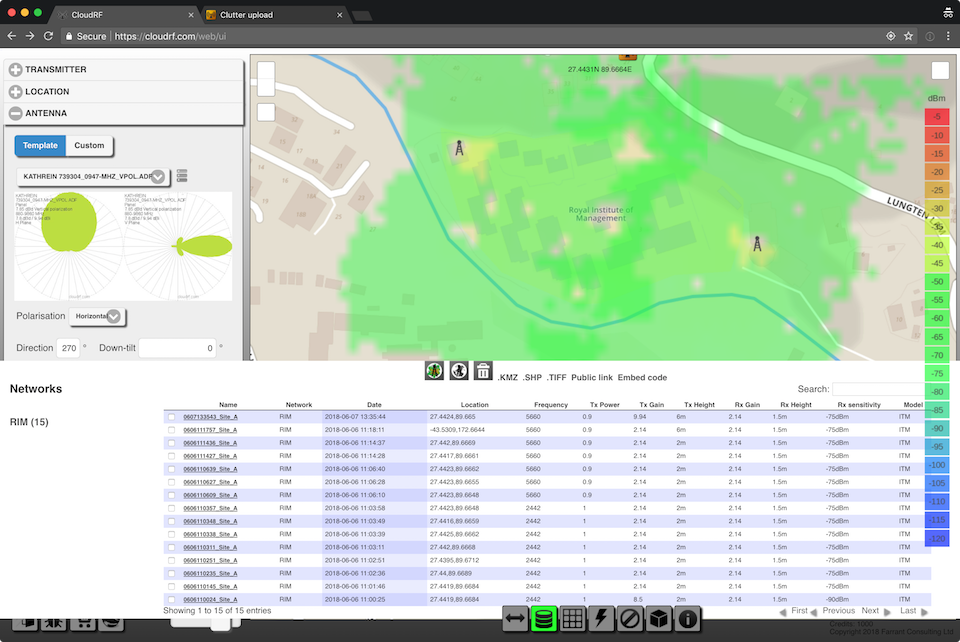Open the grid view icon at bottom
This screenshot has width=960, height=642.
point(572,618)
